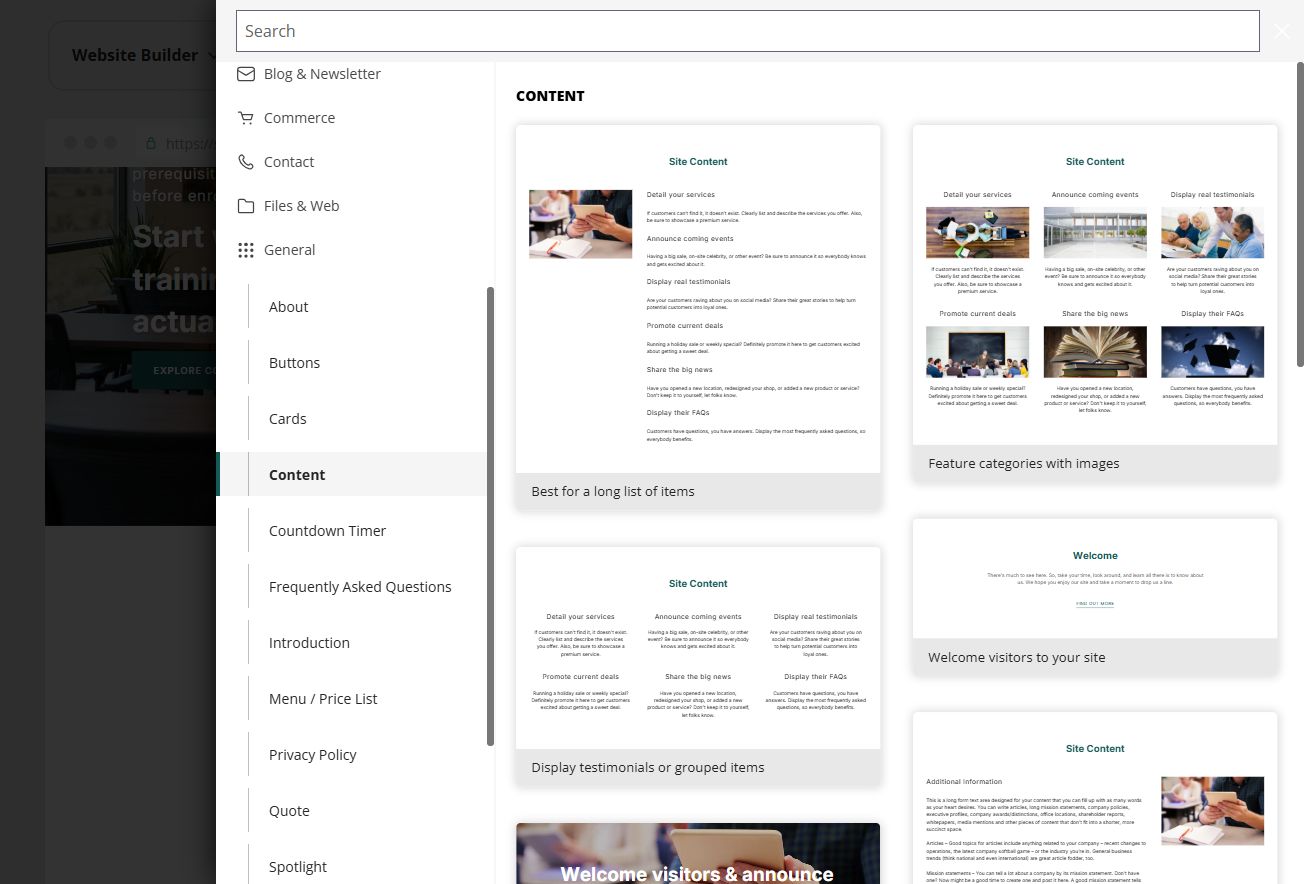Click the Blog & Newsletter envelope icon
The width and height of the screenshot is (1304, 884).
245,74
